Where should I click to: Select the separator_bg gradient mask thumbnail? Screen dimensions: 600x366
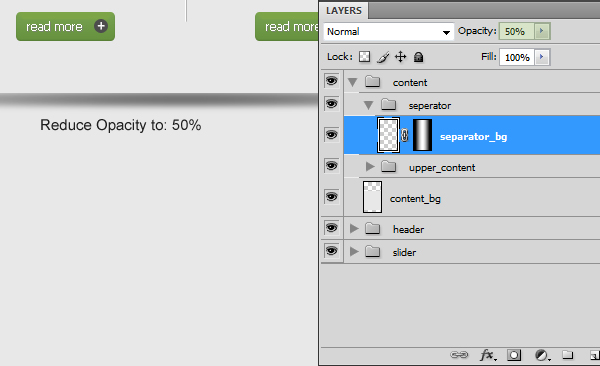pos(422,135)
